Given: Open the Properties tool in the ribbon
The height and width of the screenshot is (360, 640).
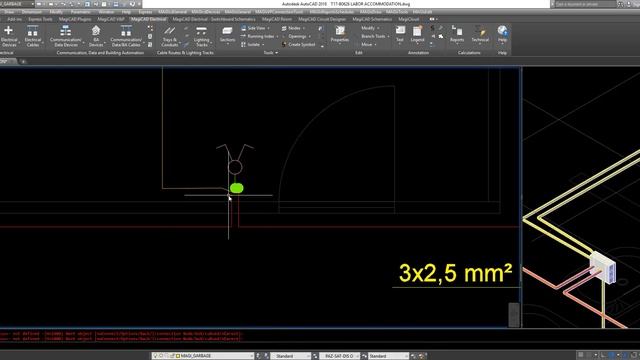Looking at the screenshot, I should 340,34.
